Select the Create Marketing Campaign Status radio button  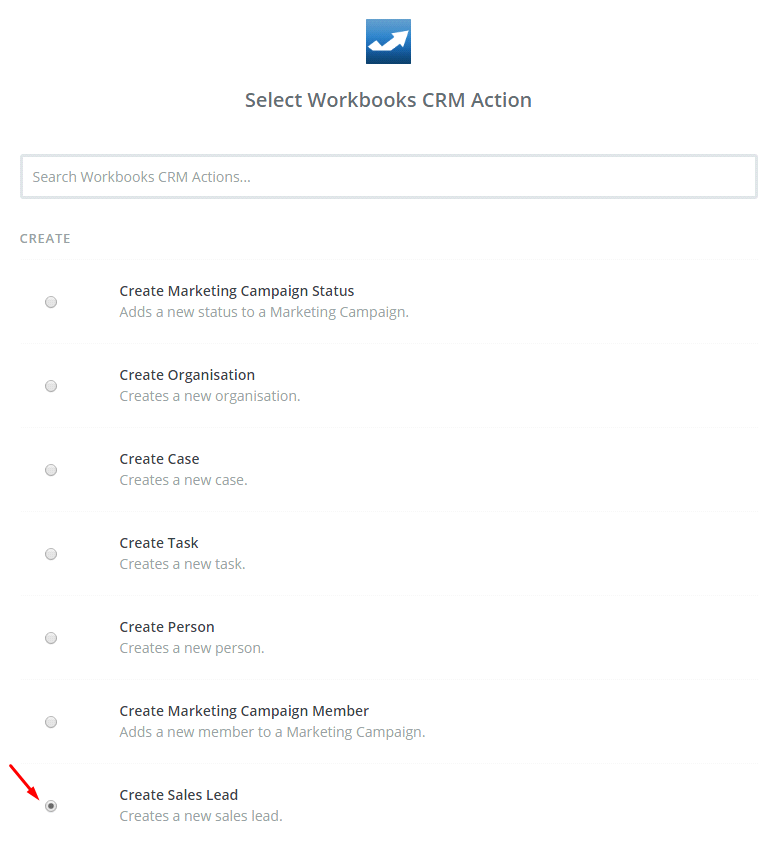click(x=51, y=302)
